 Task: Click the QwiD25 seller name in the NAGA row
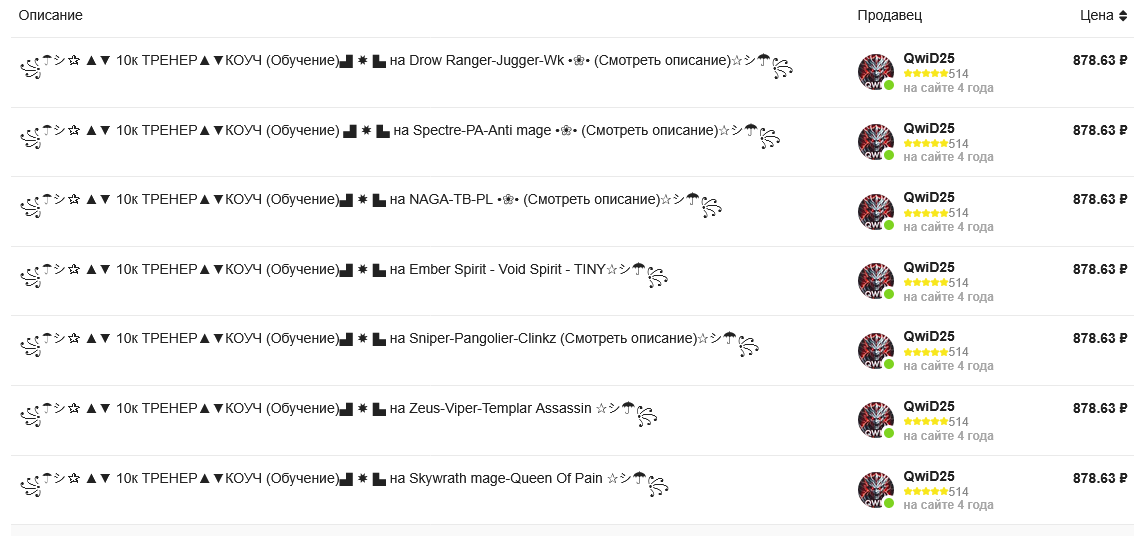pyautogui.click(x=929, y=197)
